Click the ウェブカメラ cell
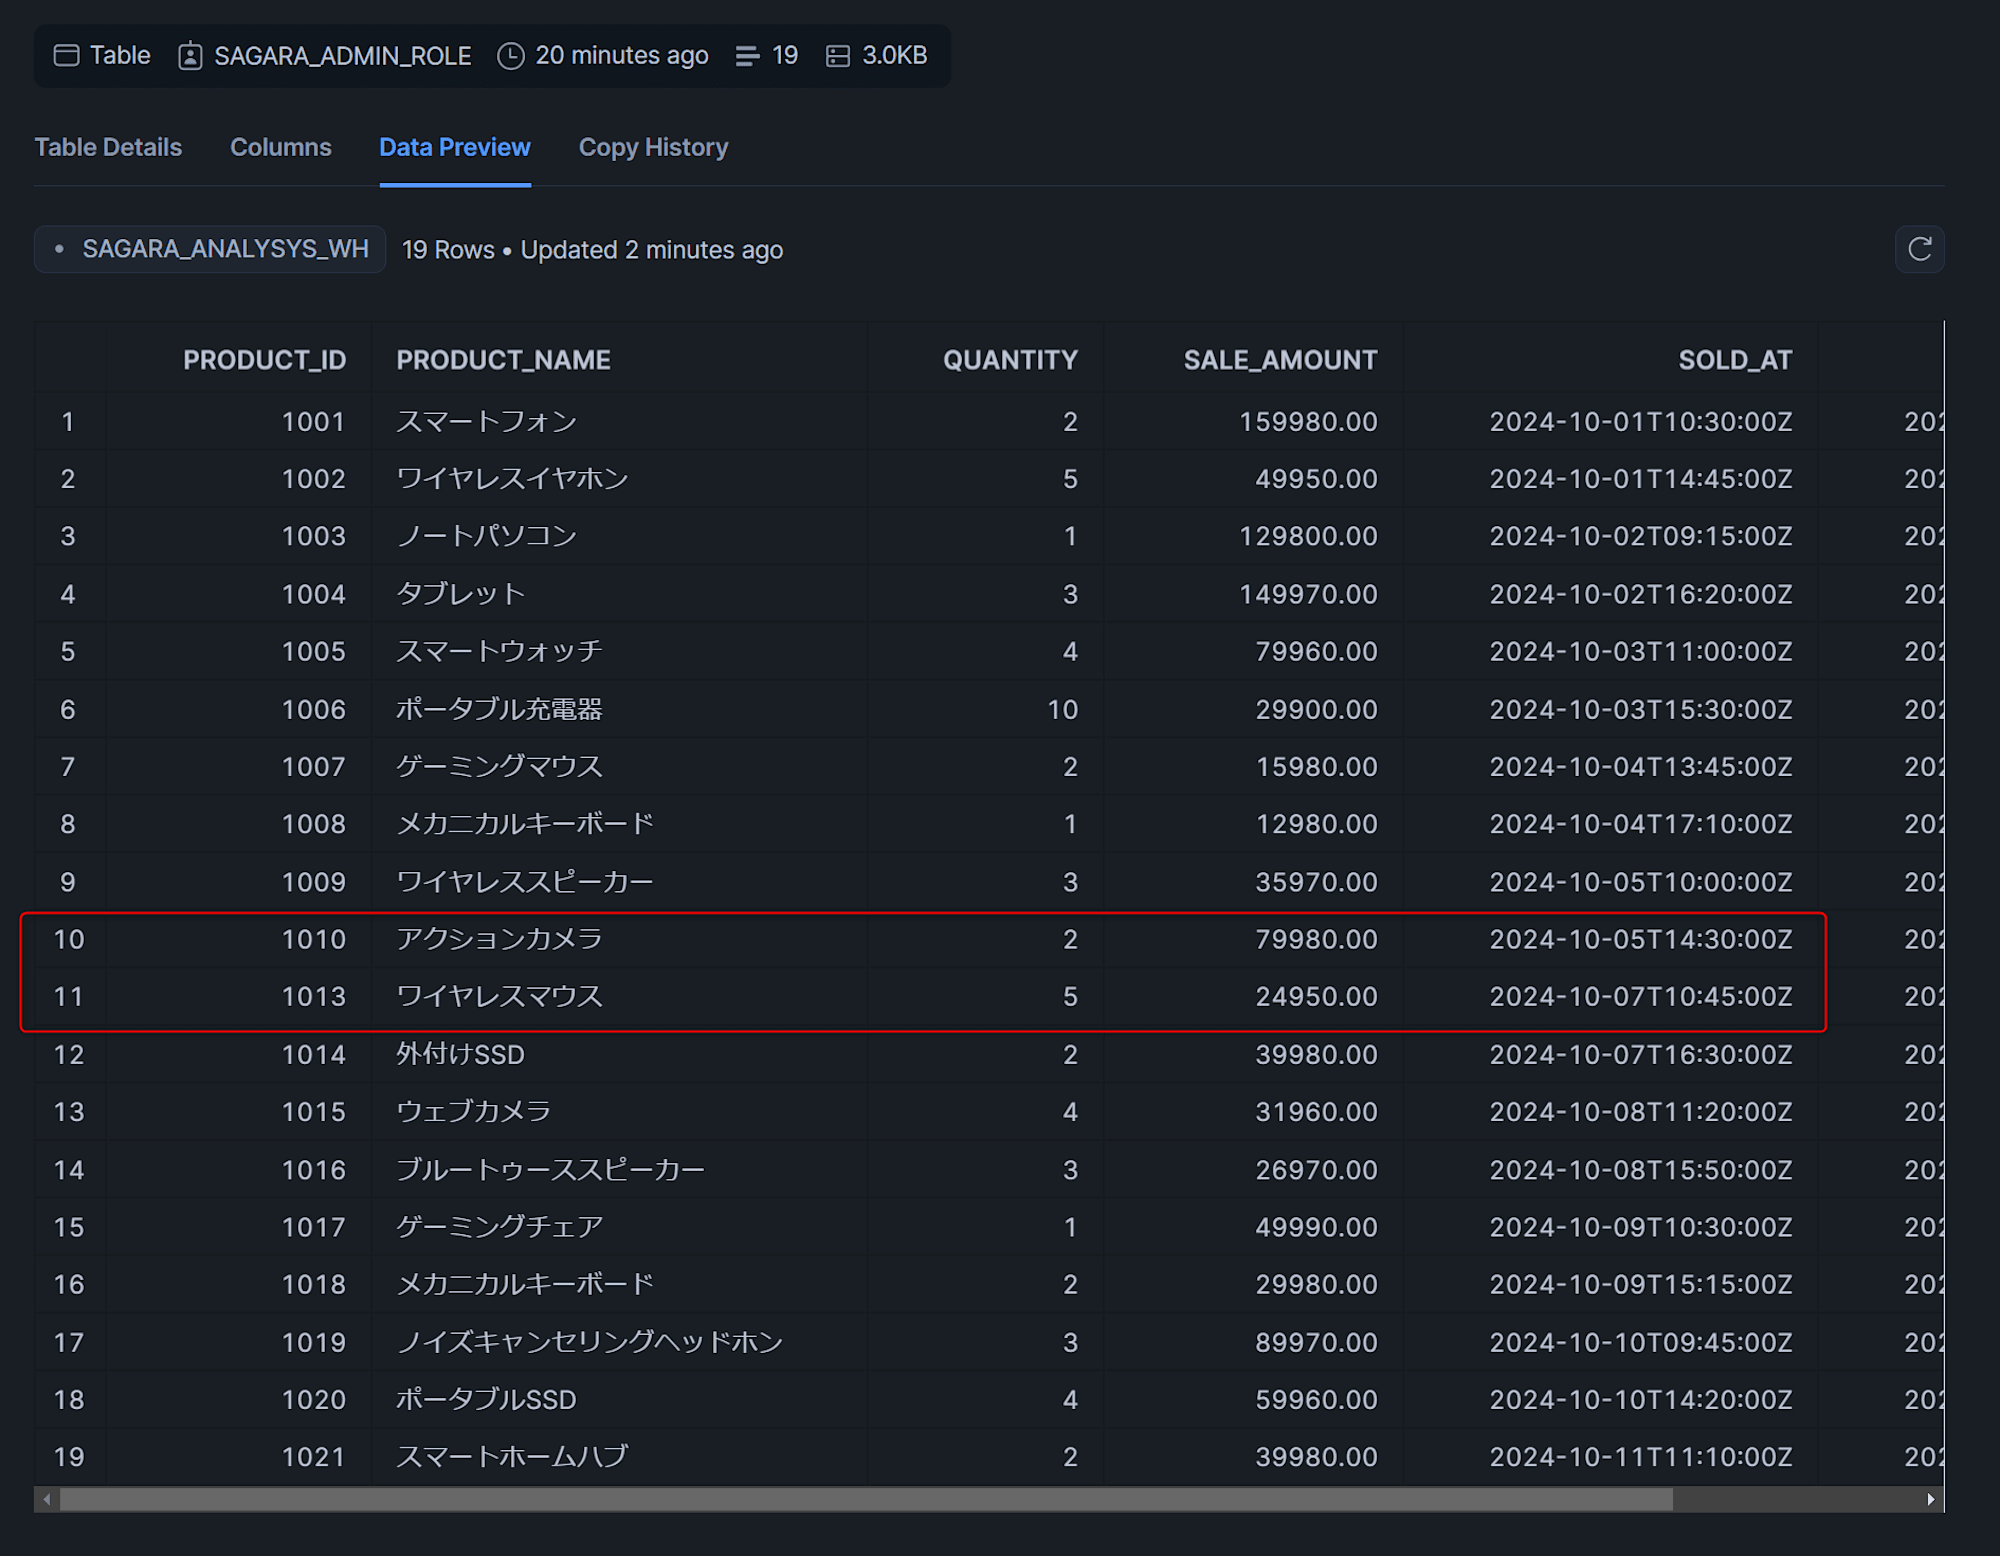Viewport: 2000px width, 1556px height. [x=473, y=1111]
